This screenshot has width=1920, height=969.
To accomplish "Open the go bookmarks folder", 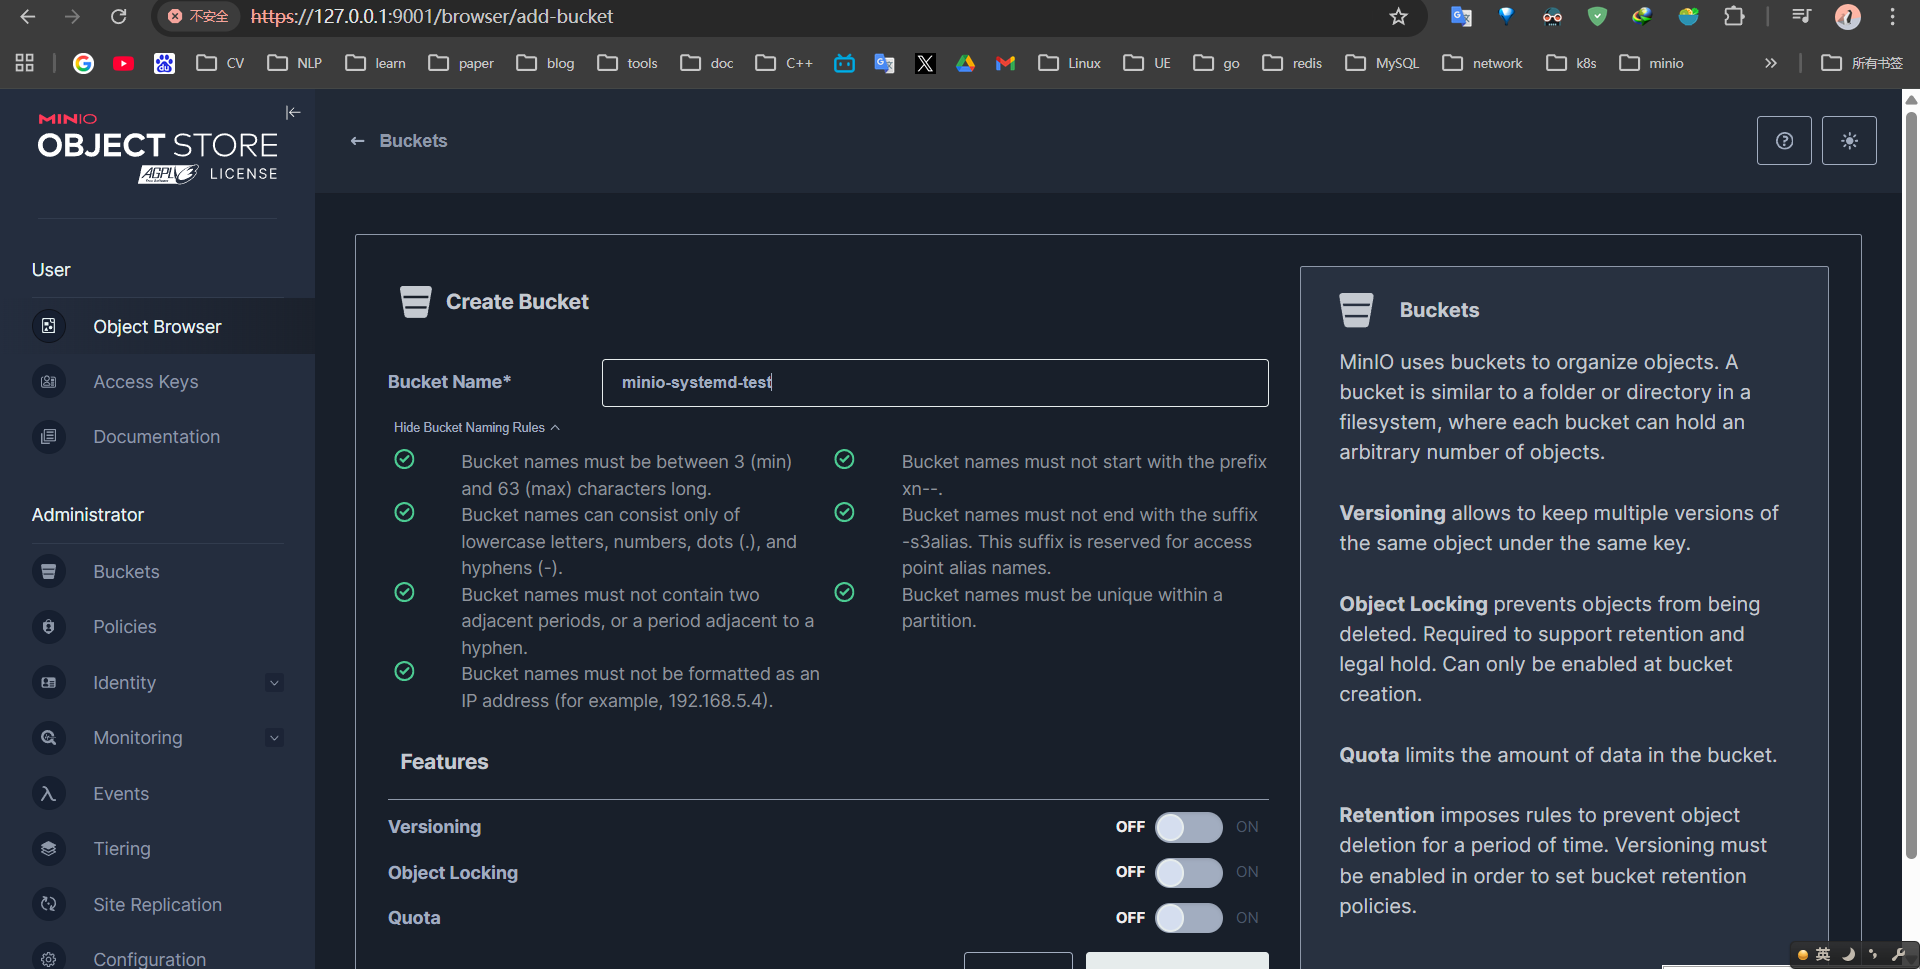I will coord(1217,63).
